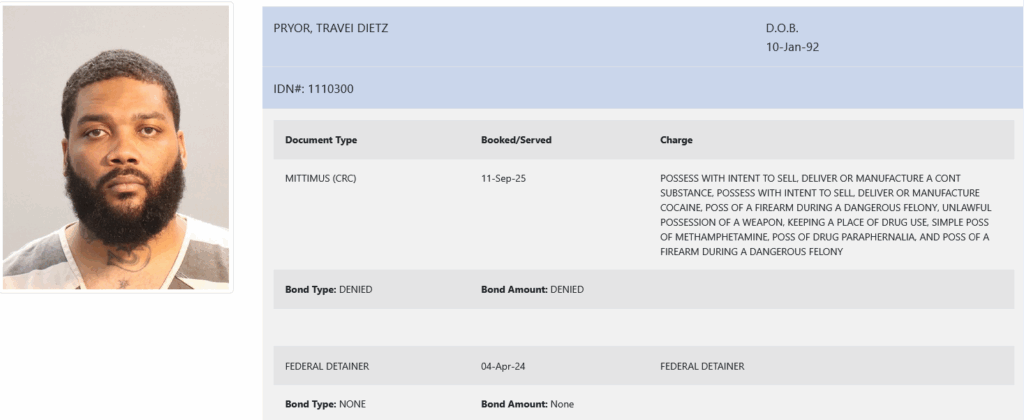Image resolution: width=1024 pixels, height=420 pixels.
Task: Click Bond Type: NONE field
Action: click(324, 404)
